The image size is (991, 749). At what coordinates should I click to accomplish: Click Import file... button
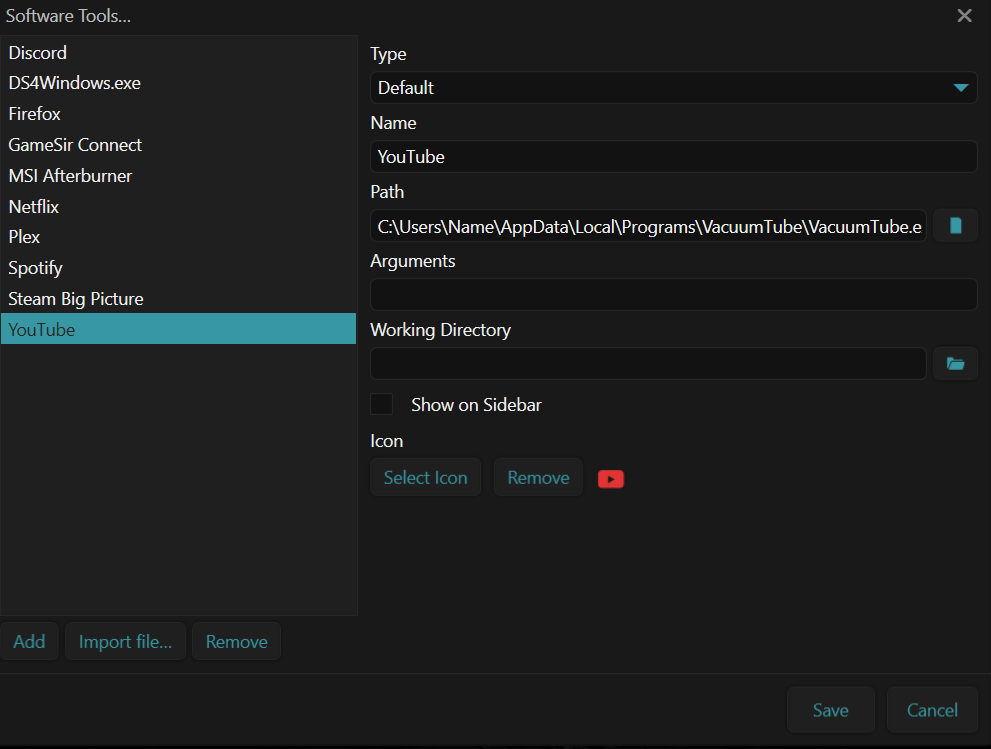coord(125,641)
